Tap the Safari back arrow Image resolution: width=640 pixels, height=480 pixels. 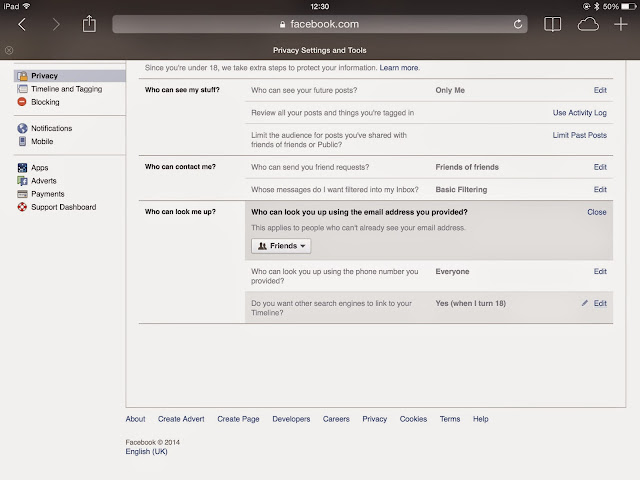[x=22, y=24]
